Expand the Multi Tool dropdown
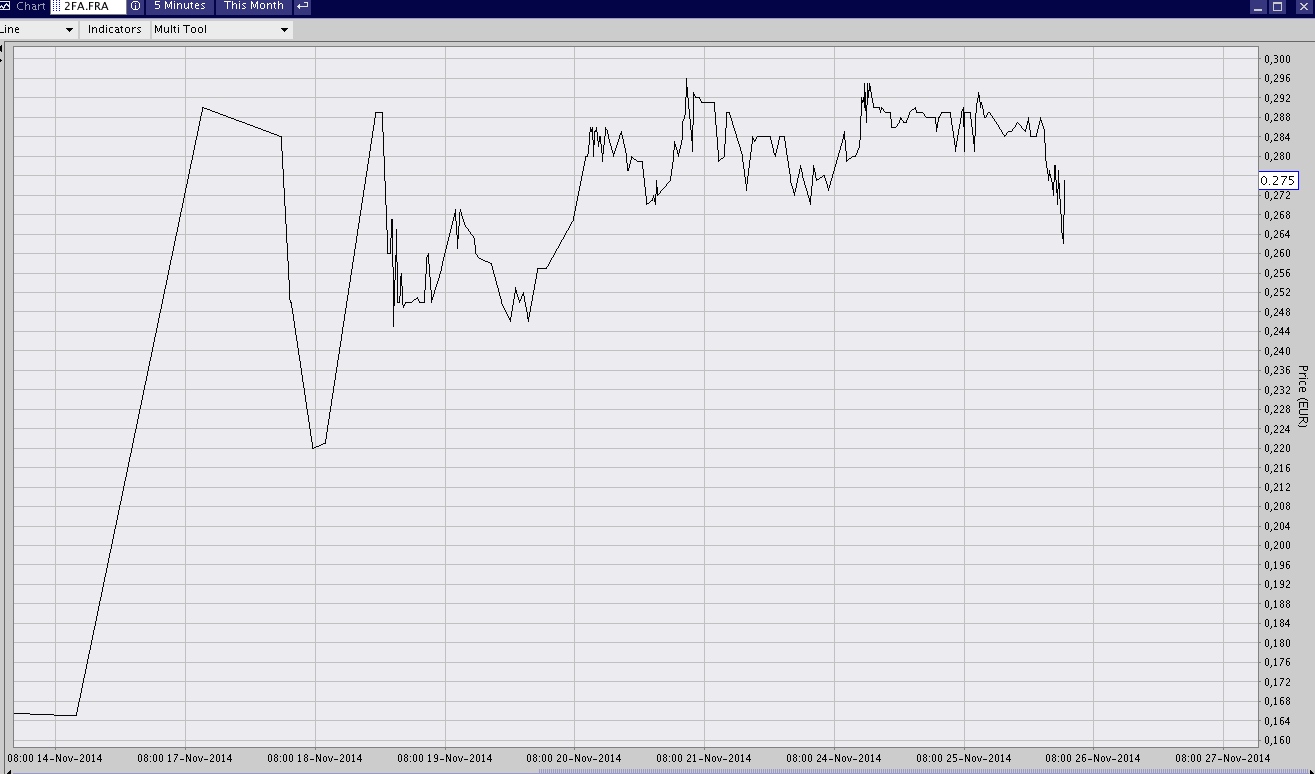This screenshot has height=774, width=1315. [x=221, y=30]
